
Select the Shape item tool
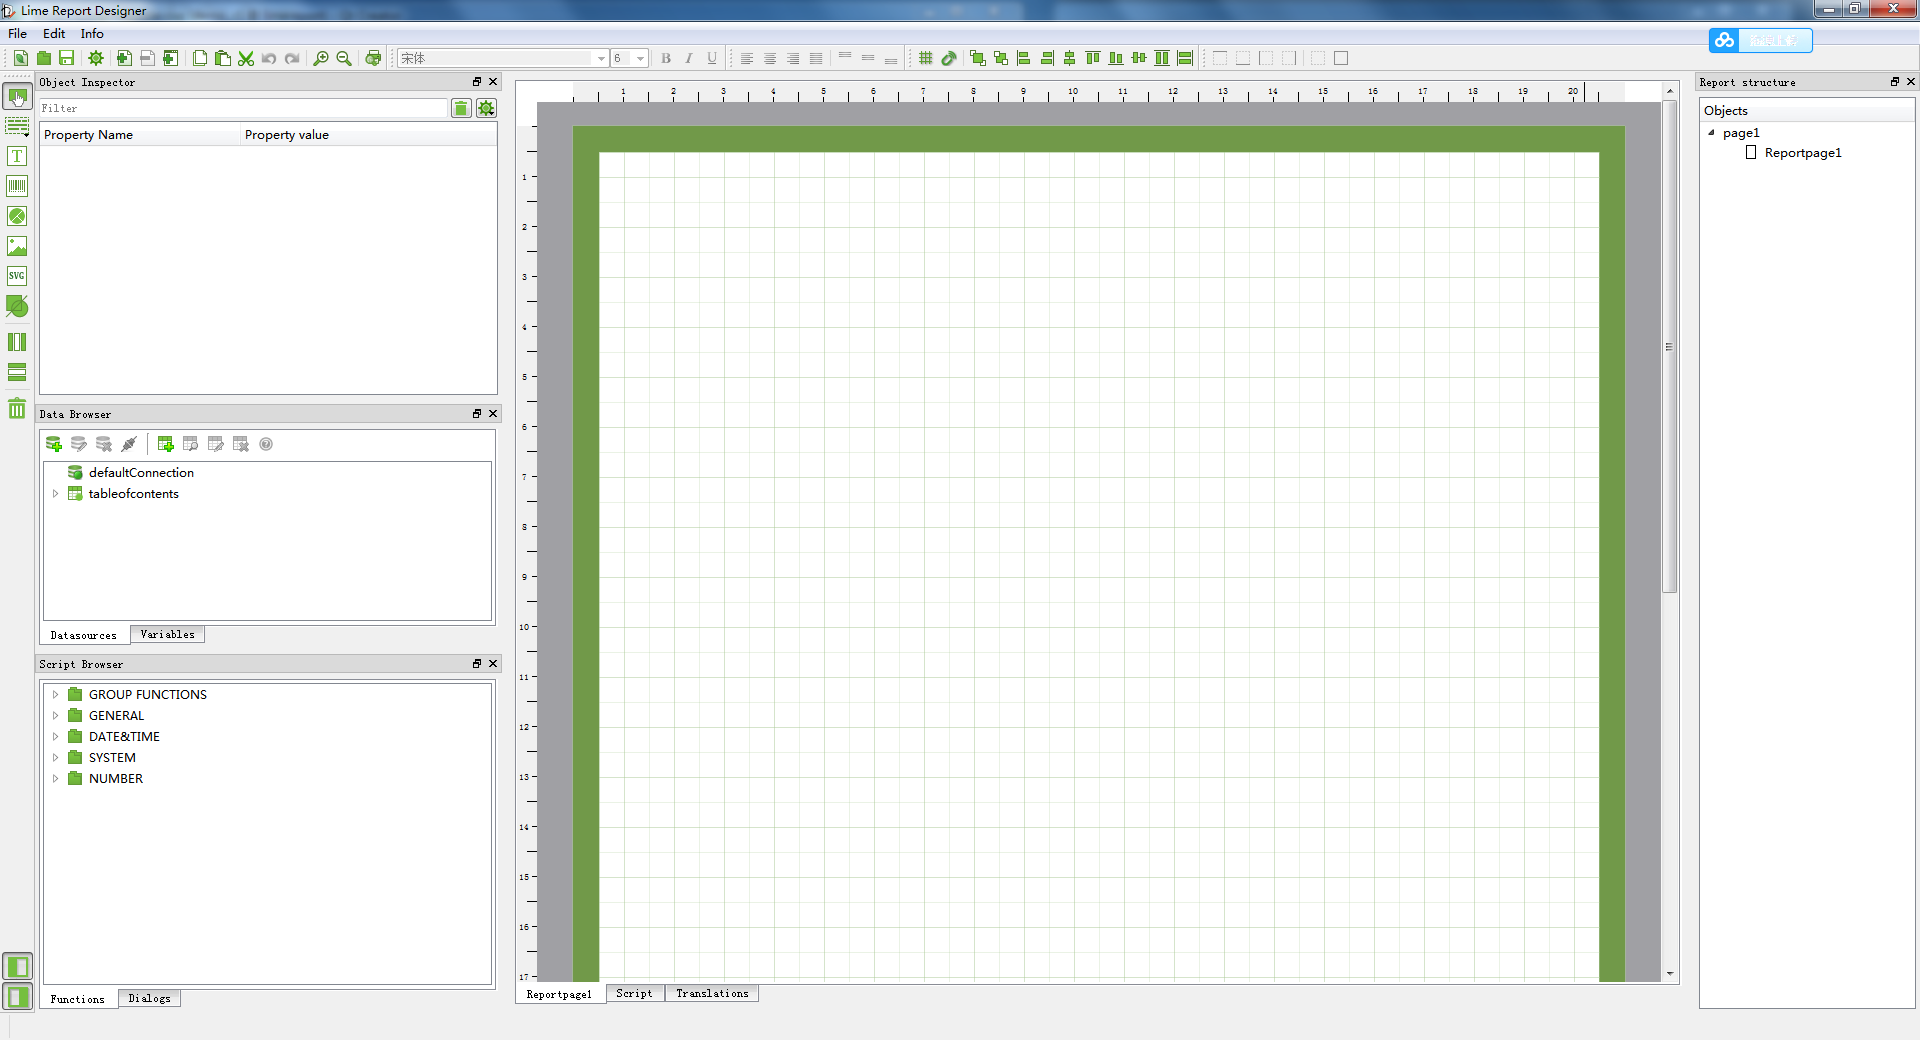(17, 306)
